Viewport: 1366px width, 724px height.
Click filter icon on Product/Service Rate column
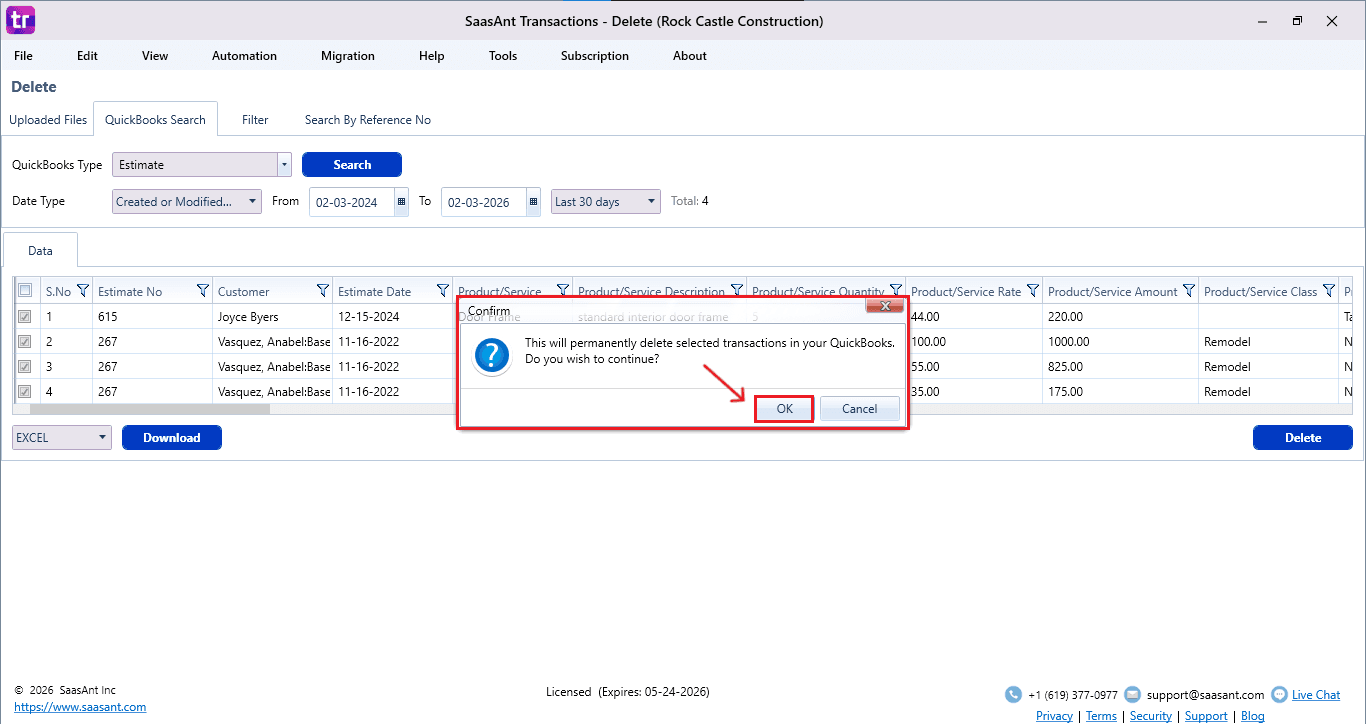click(x=1033, y=291)
